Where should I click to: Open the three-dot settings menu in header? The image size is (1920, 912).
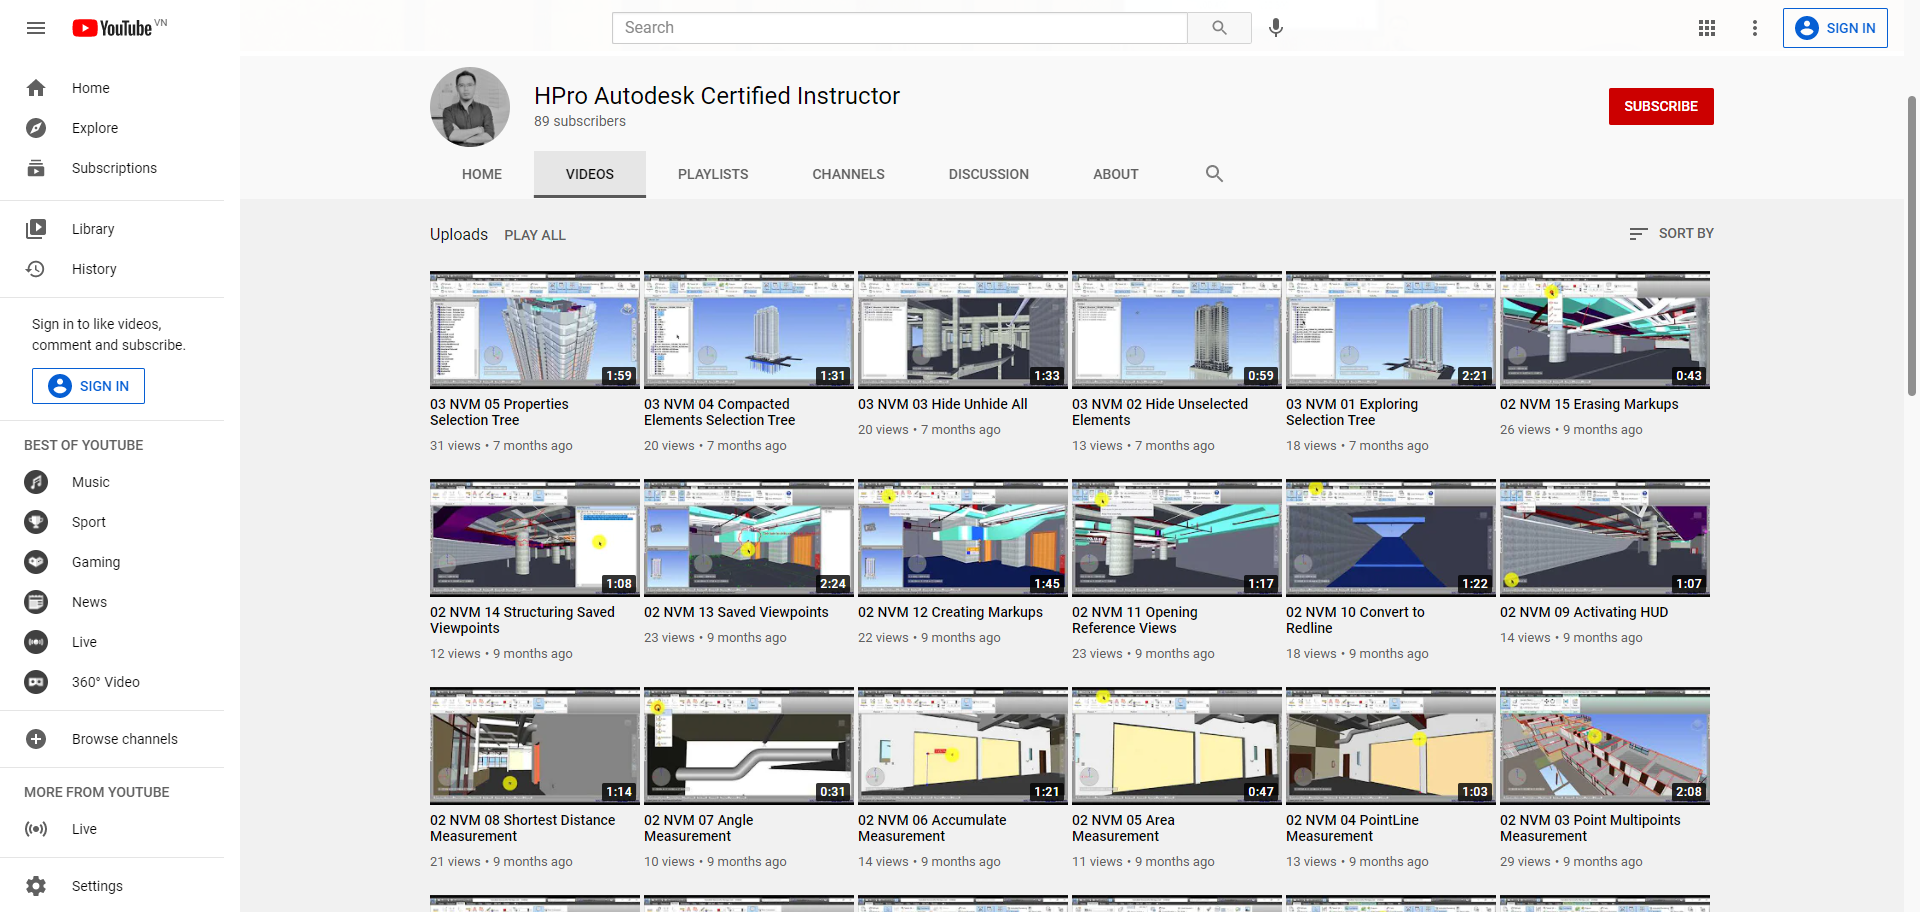pos(1754,28)
